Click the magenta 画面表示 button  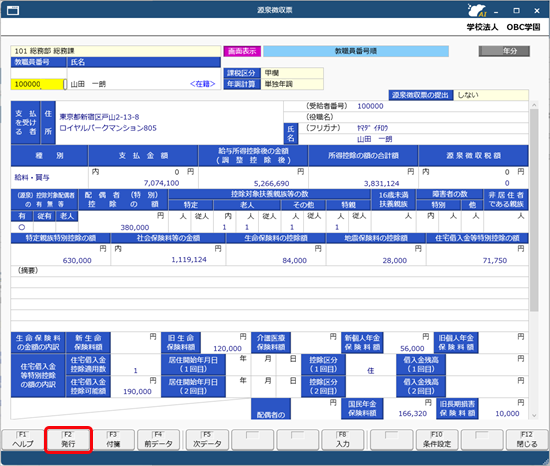click(242, 51)
